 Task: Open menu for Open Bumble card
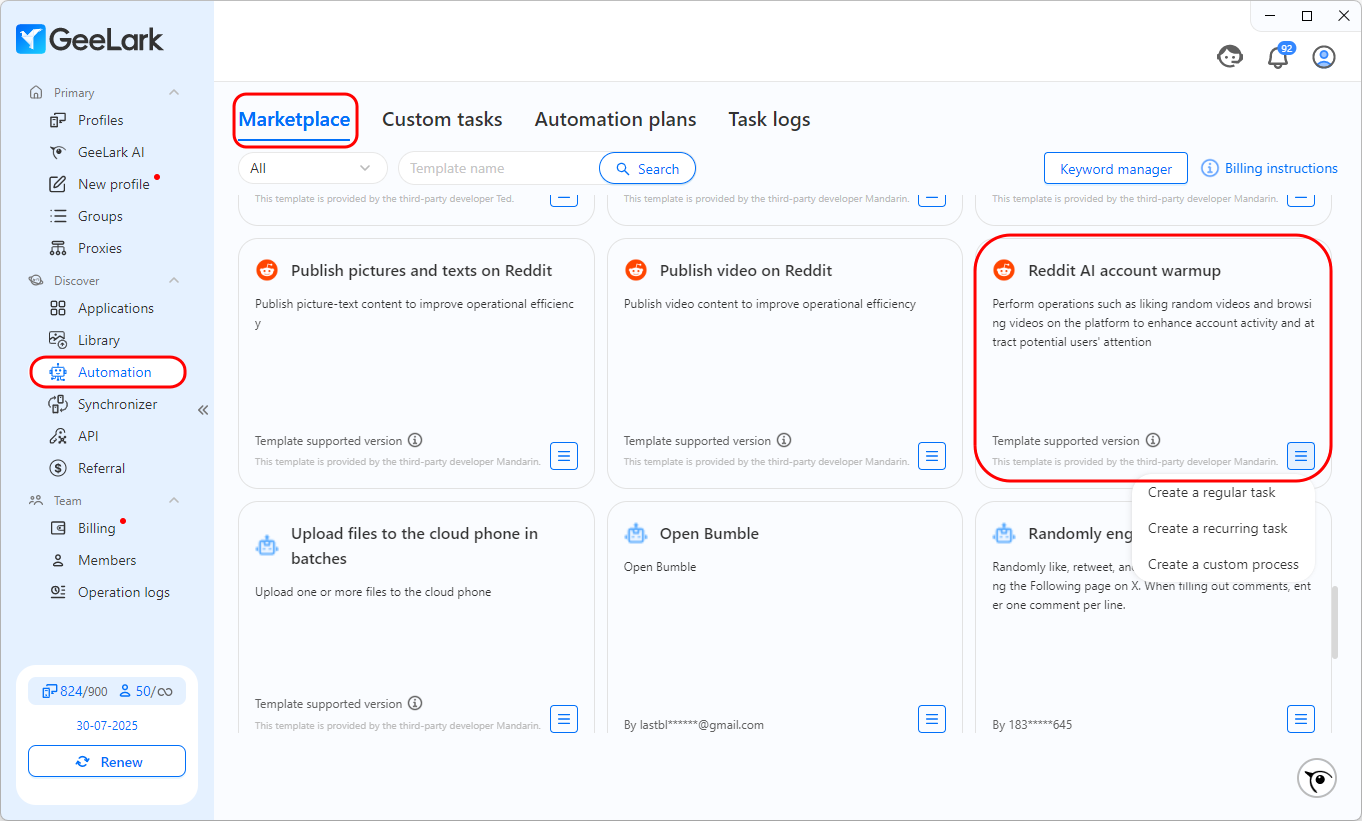click(932, 719)
